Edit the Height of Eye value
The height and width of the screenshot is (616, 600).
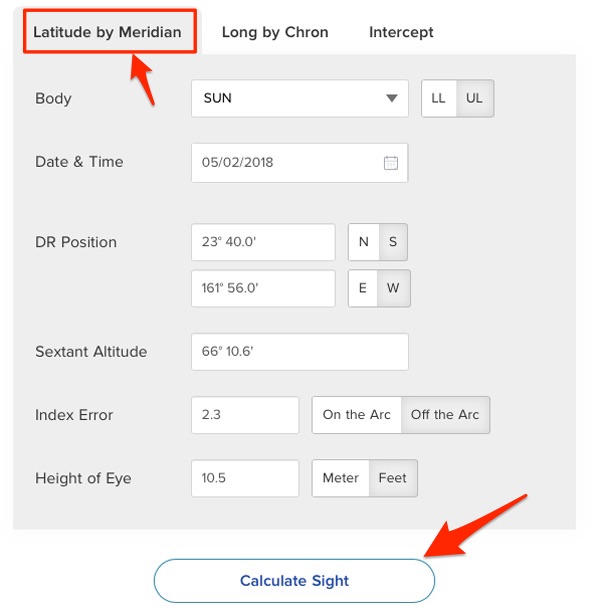[x=245, y=478]
